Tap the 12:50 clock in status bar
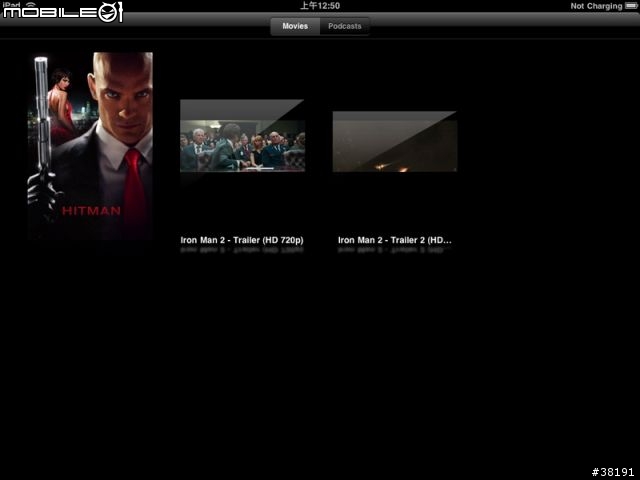This screenshot has height=480, width=640. [320, 6]
